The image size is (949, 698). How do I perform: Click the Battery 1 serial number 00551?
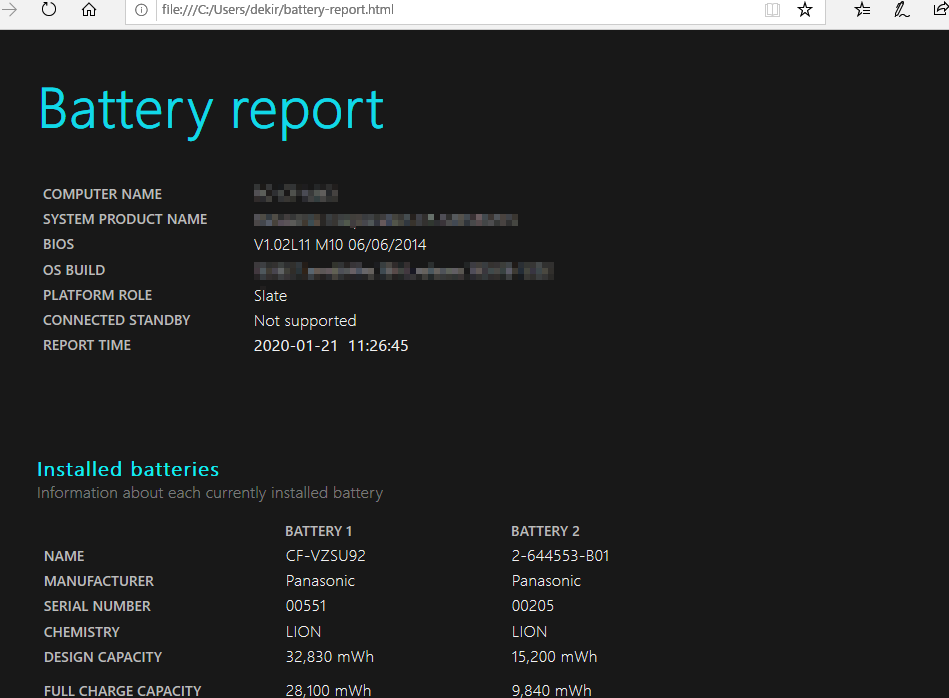point(306,606)
